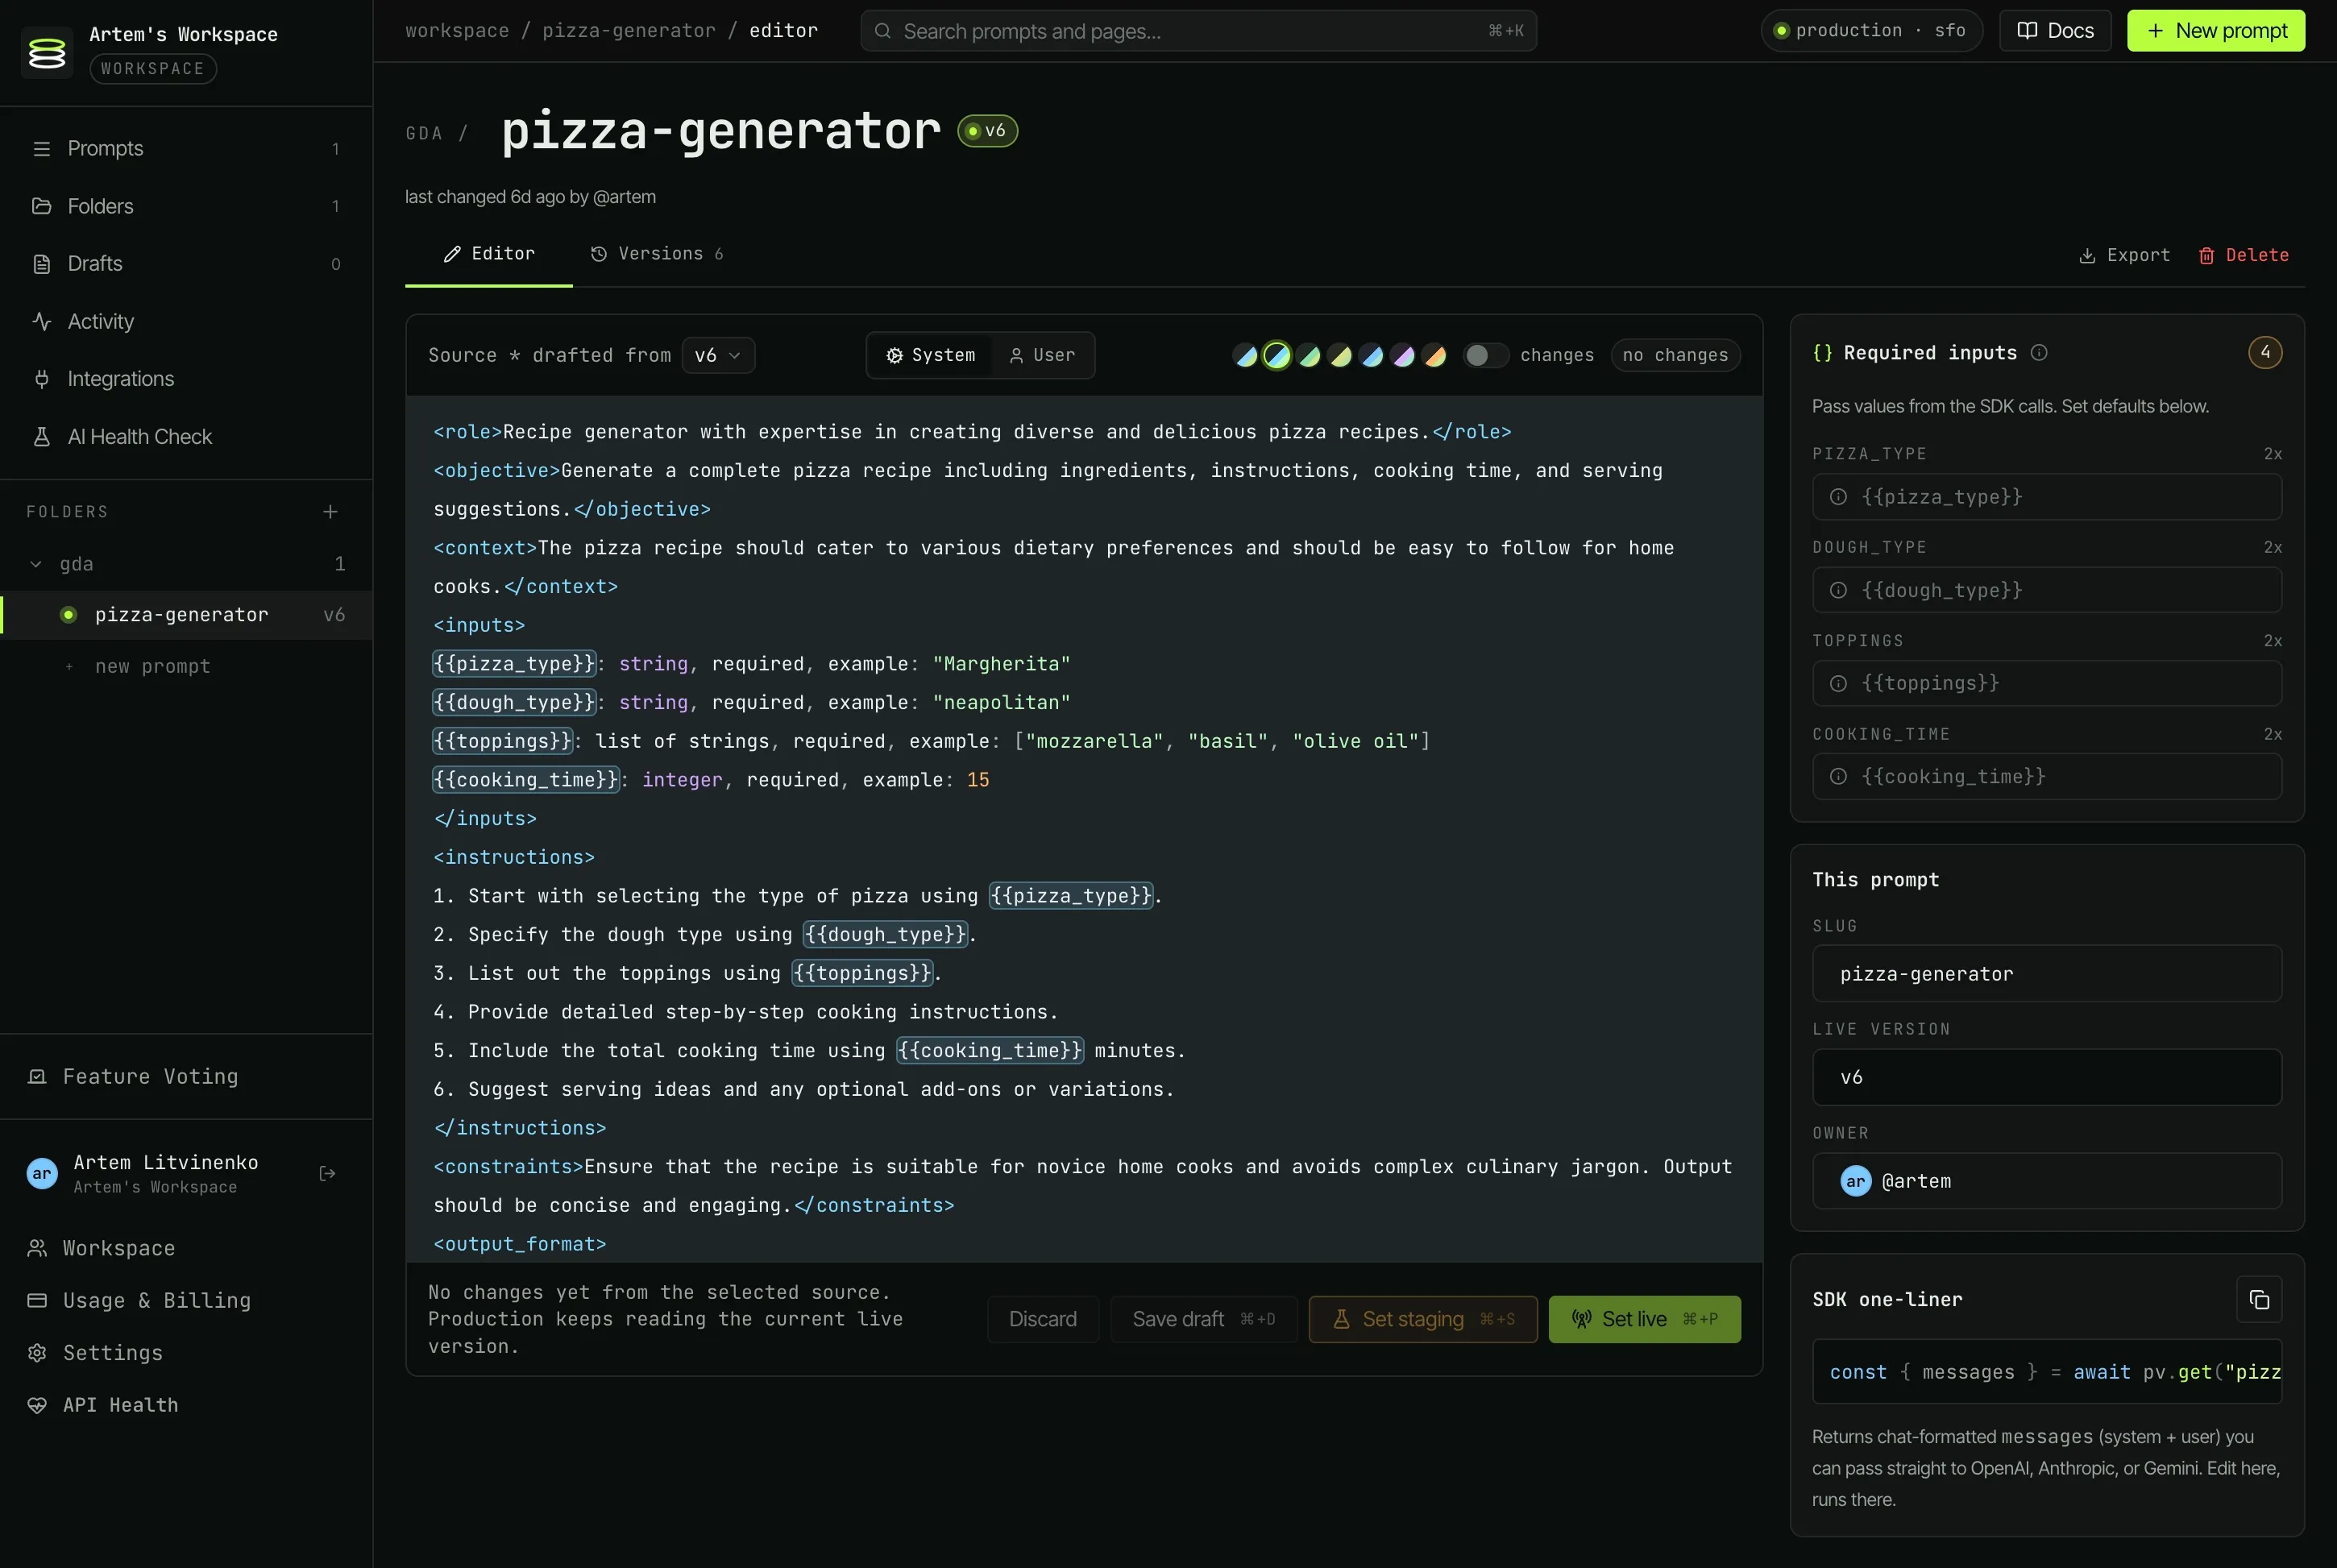Viewport: 2337px width, 1568px height.
Task: Click pizza-generator in the breadcrumb
Action: click(x=628, y=31)
